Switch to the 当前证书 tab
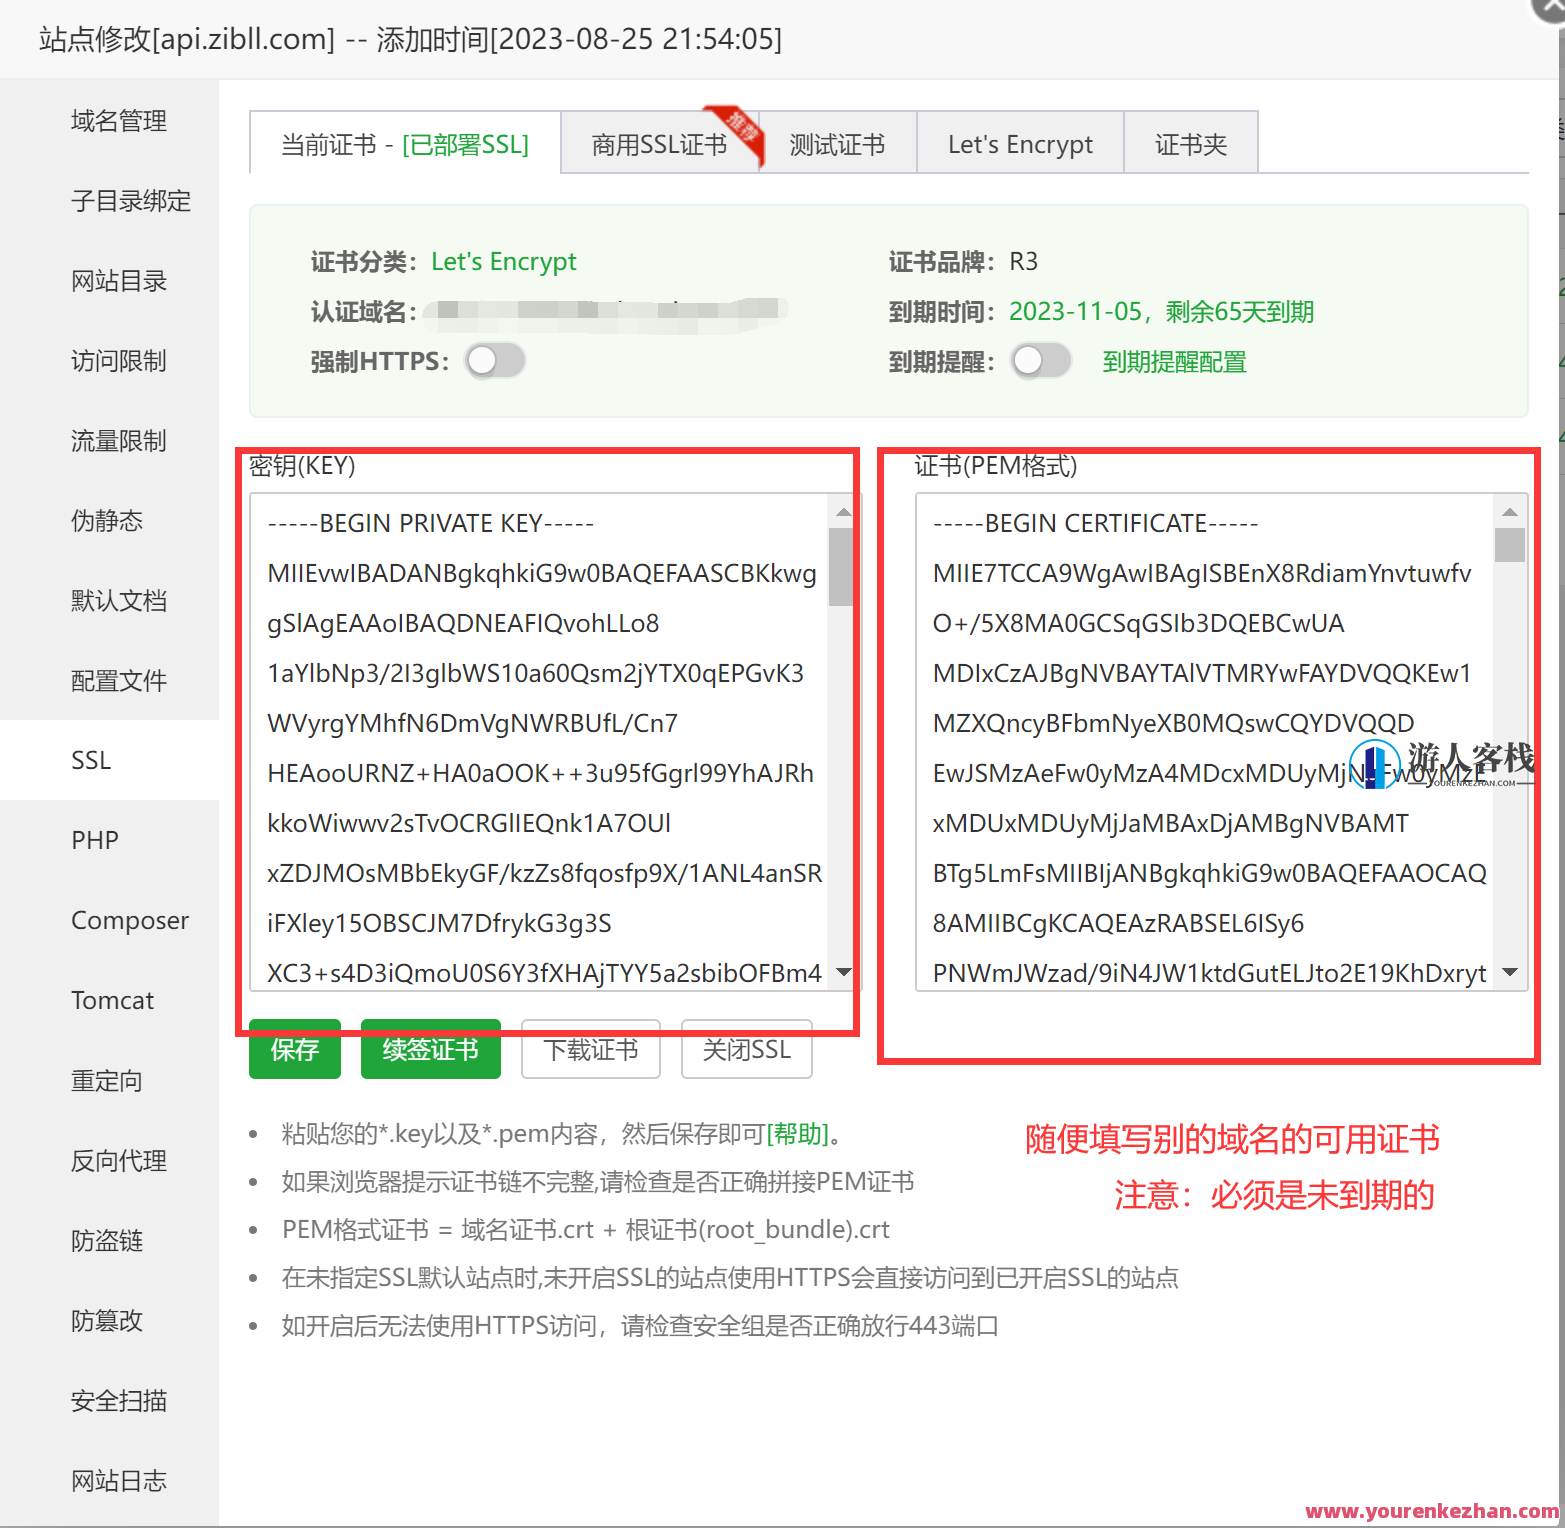The image size is (1565, 1528). (x=405, y=144)
